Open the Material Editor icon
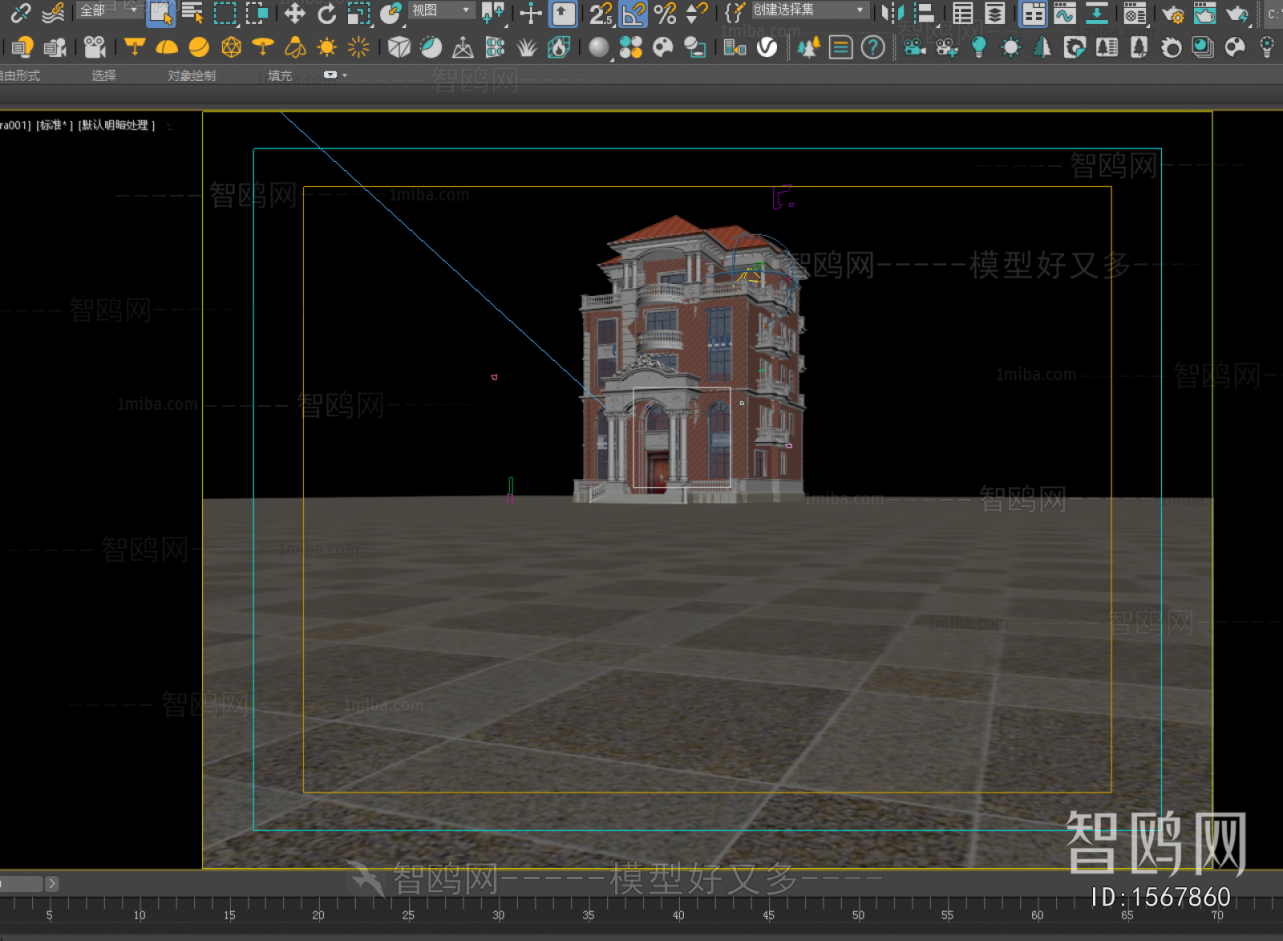Screen dimensions: 1283x941 (x=1135, y=12)
